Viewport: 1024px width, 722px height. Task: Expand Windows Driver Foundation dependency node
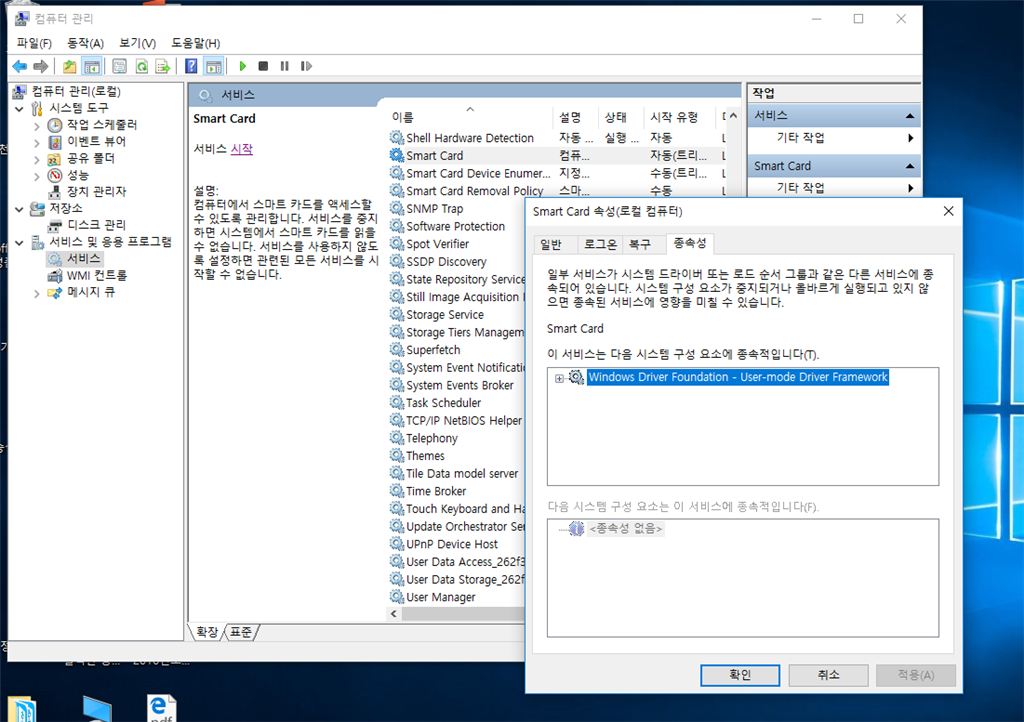click(x=559, y=378)
